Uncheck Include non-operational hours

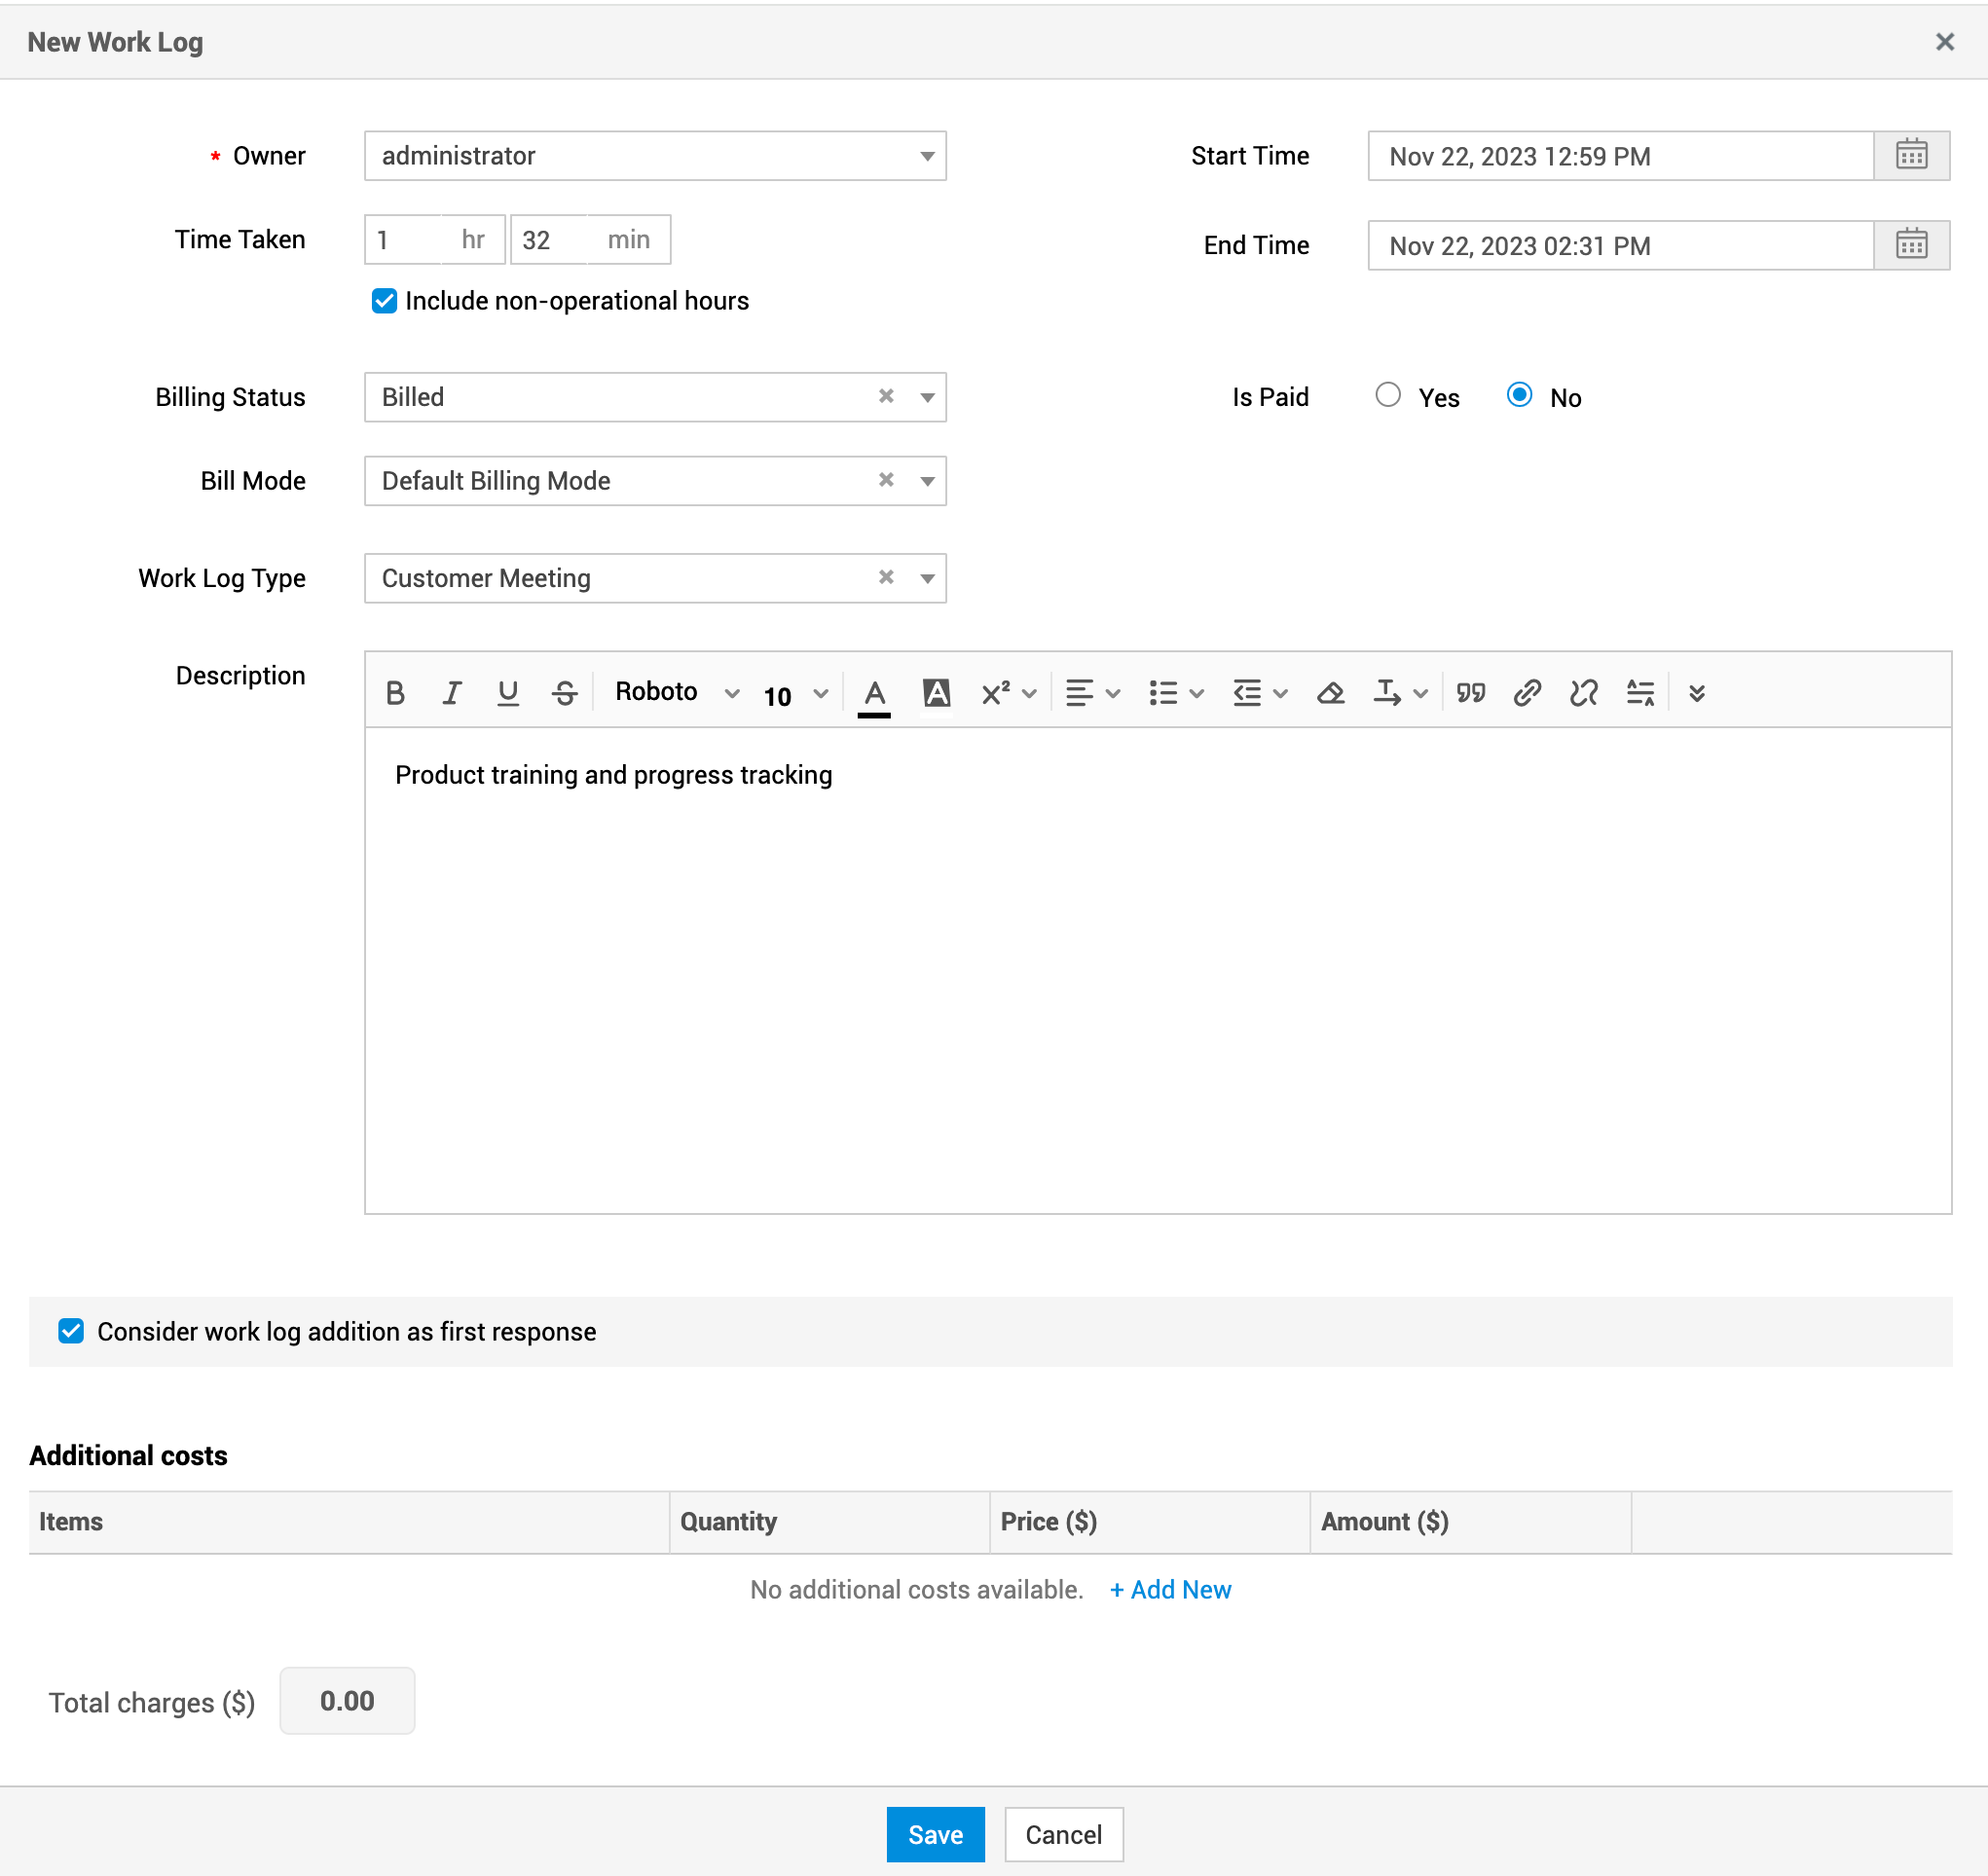click(384, 301)
